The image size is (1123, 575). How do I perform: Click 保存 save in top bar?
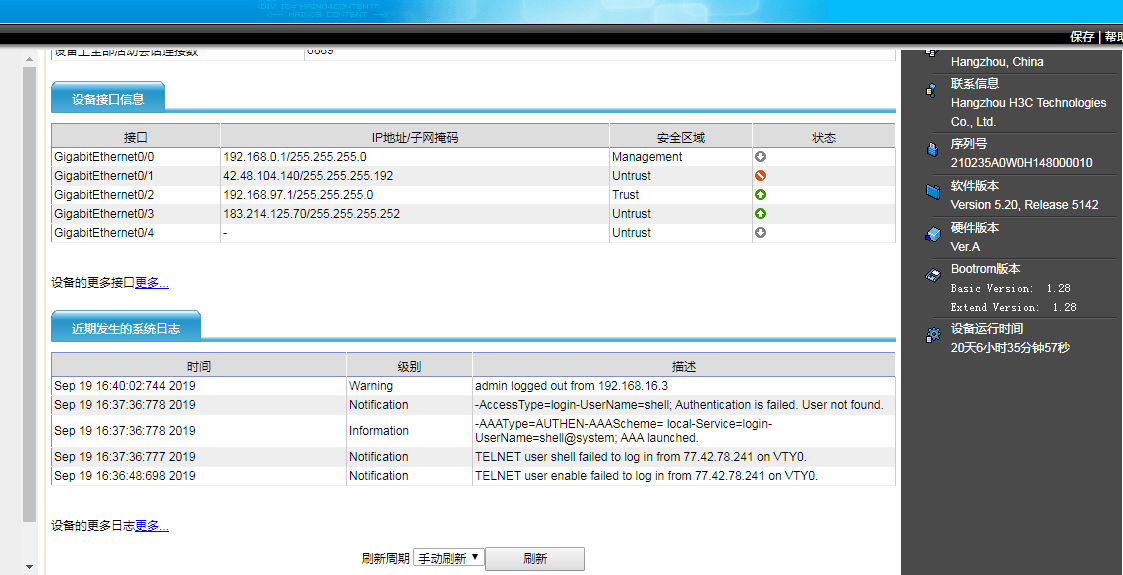click(1081, 37)
